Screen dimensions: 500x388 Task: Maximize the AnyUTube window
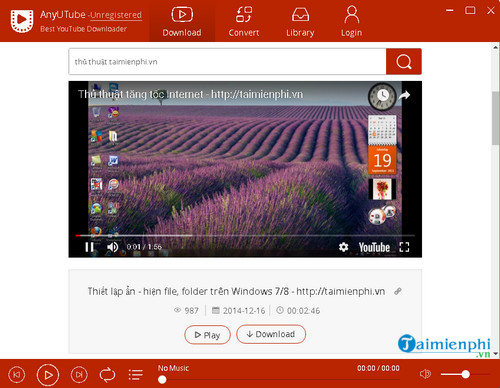(470, 11)
